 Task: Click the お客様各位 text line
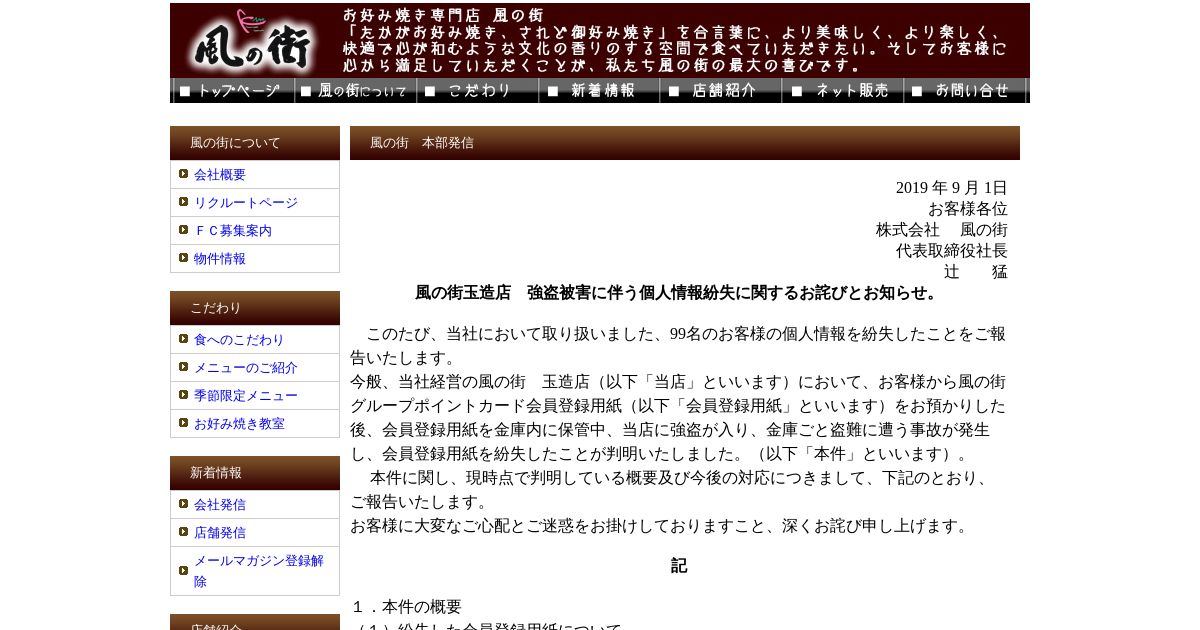pos(968,209)
